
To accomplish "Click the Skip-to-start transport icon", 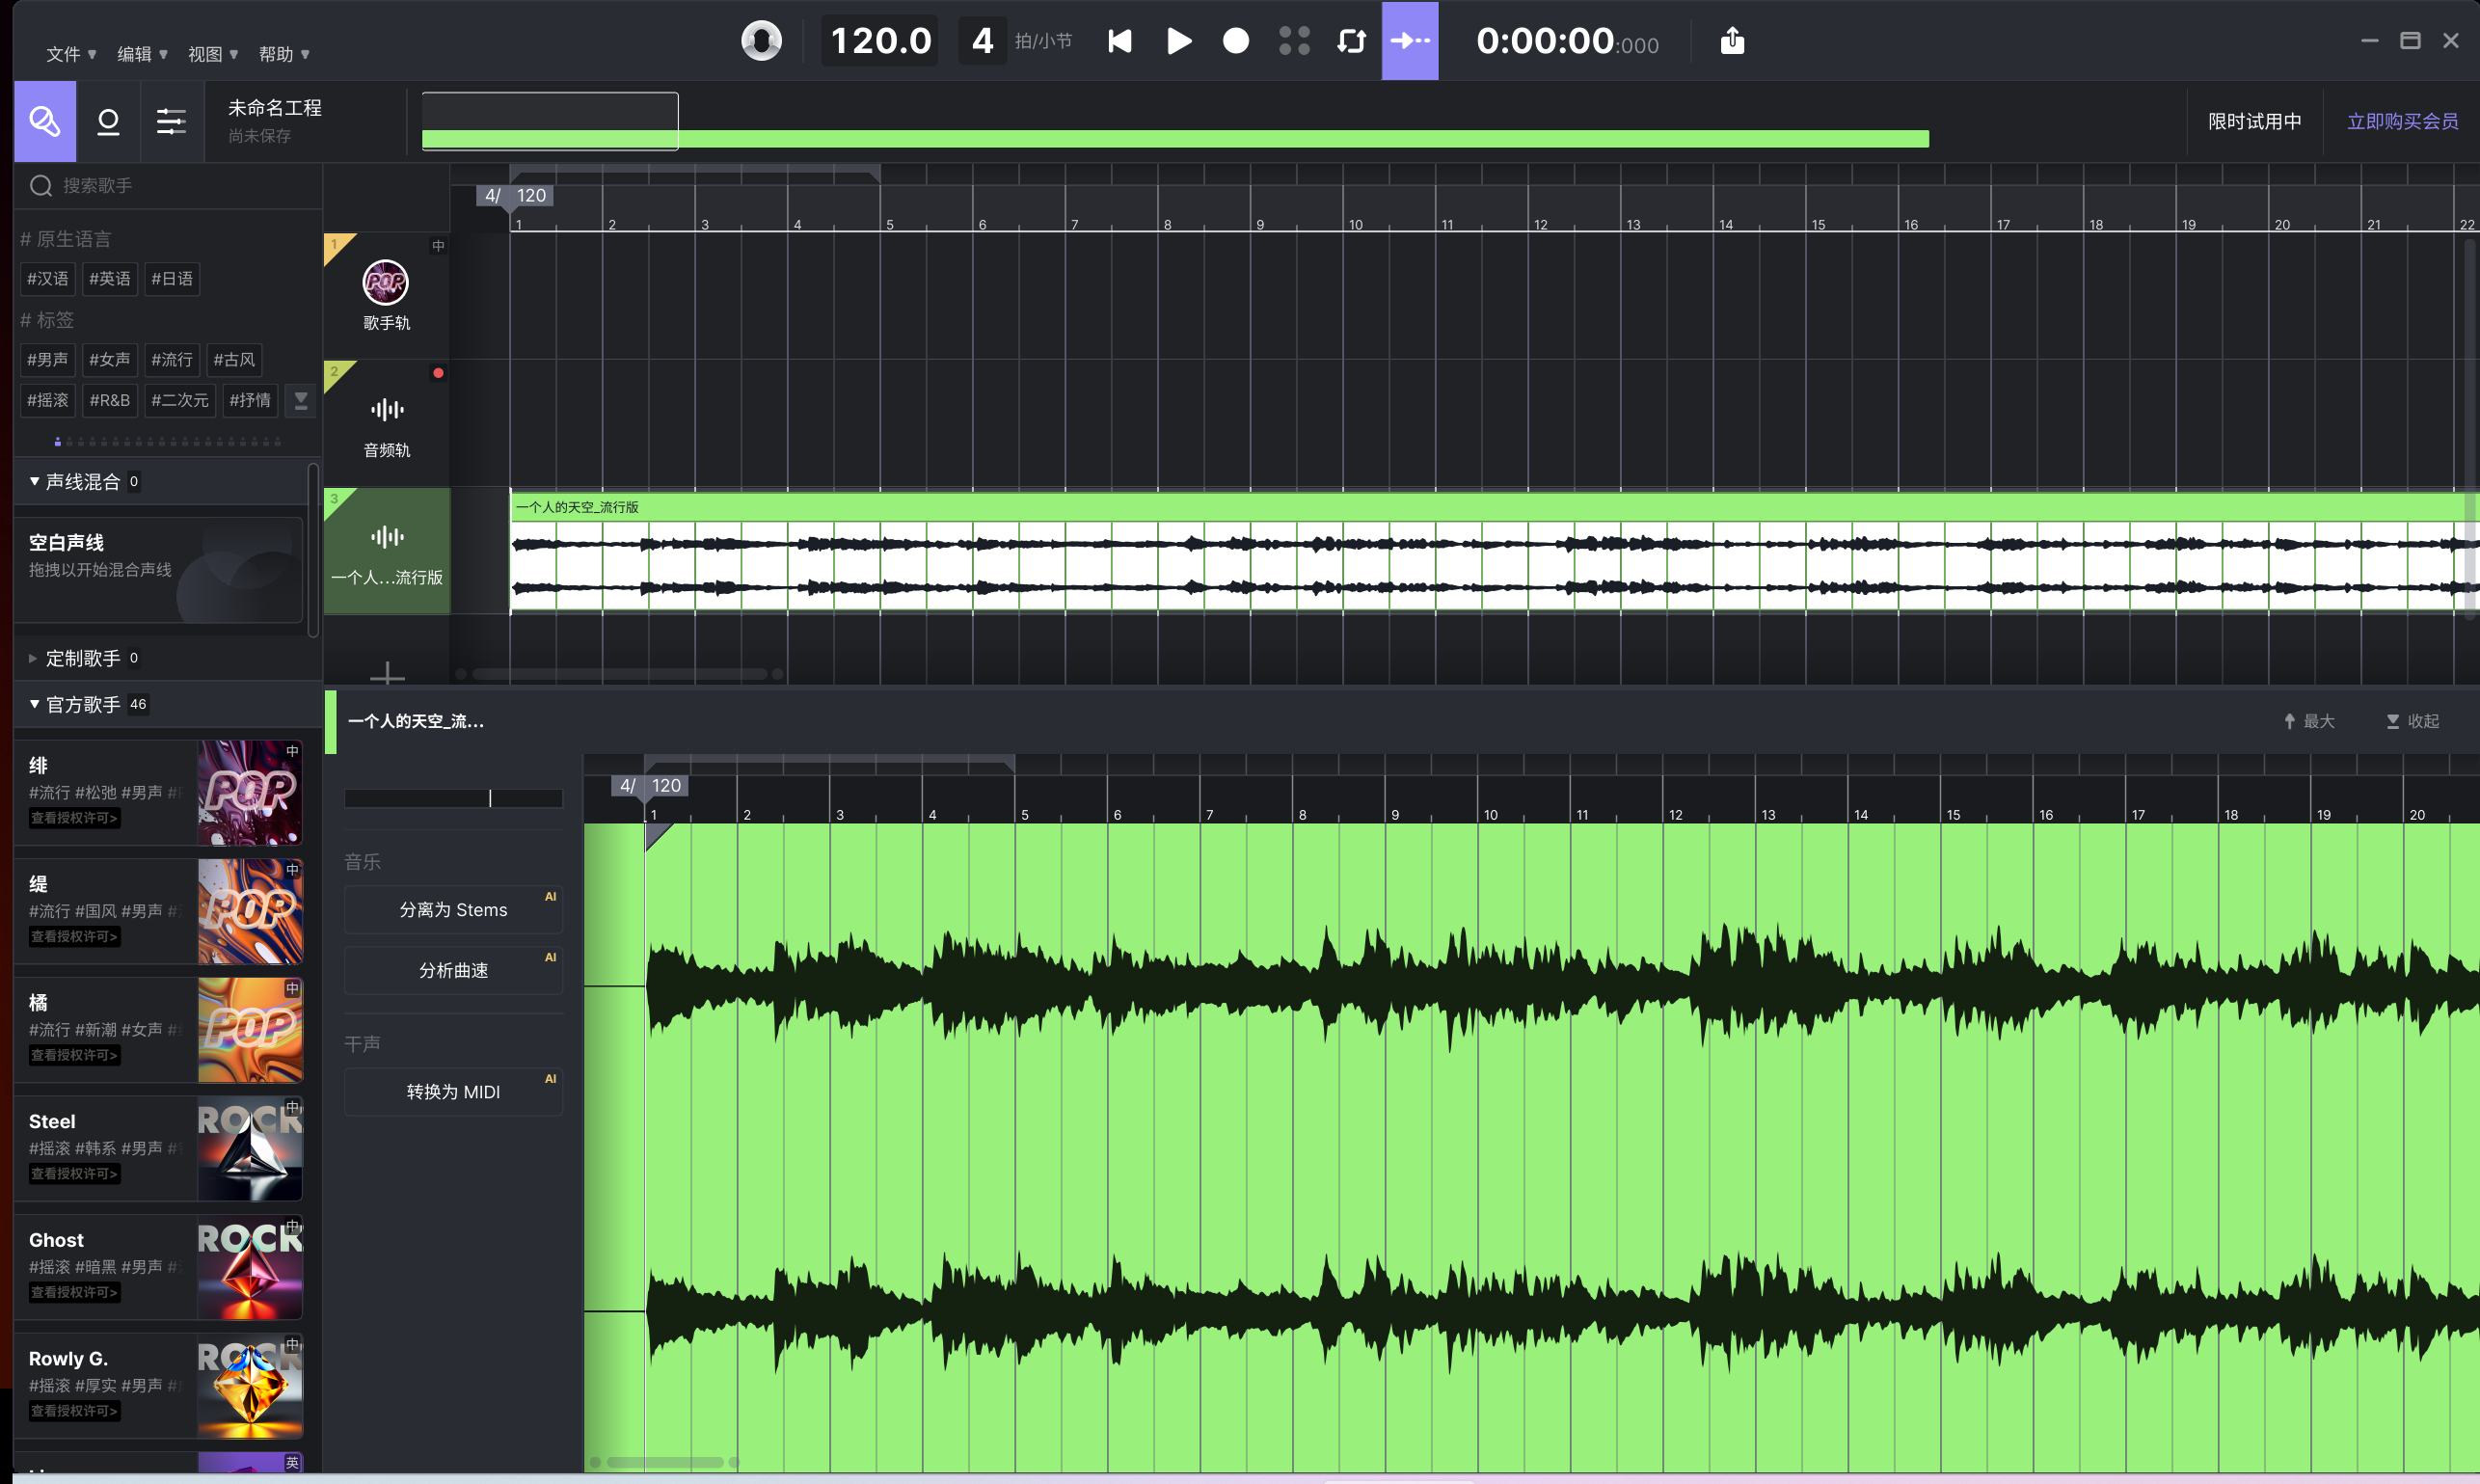I will point(1120,41).
